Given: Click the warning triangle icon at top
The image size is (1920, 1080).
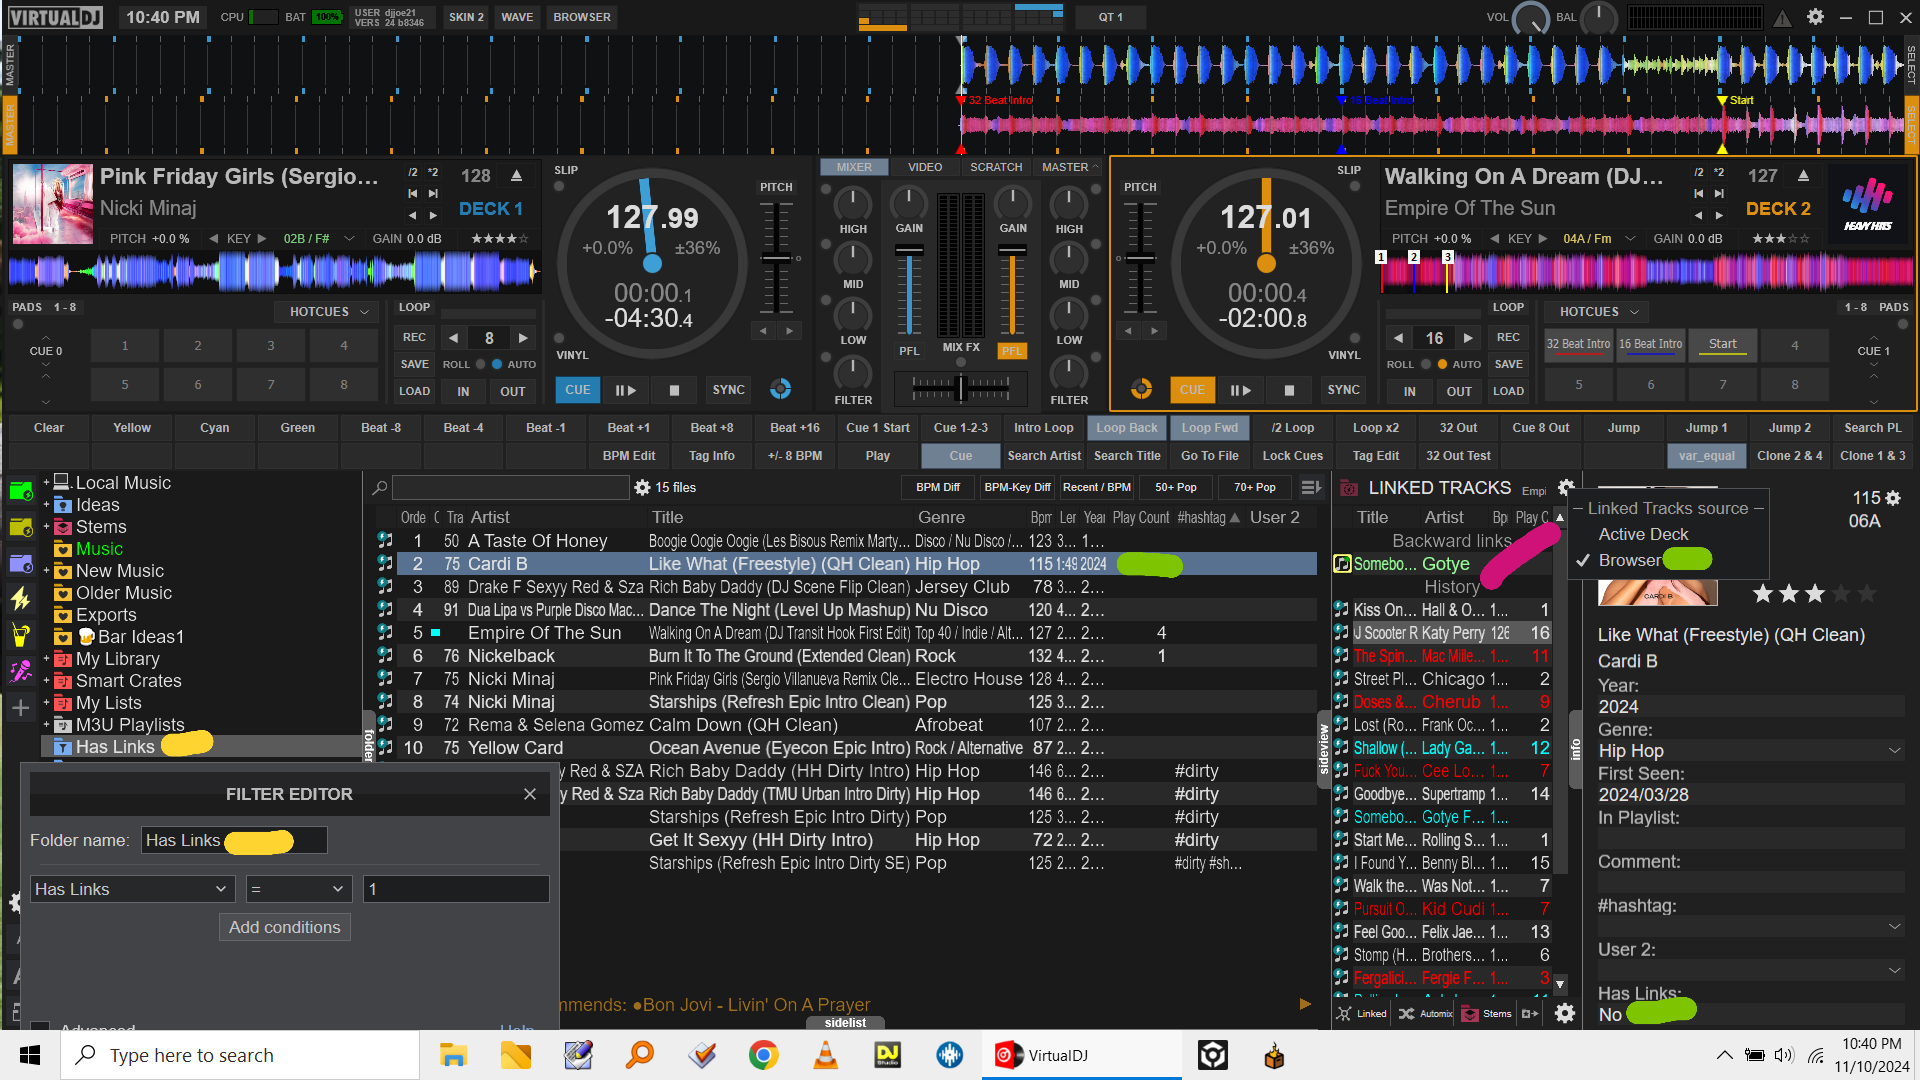Looking at the screenshot, I should tap(1783, 18).
